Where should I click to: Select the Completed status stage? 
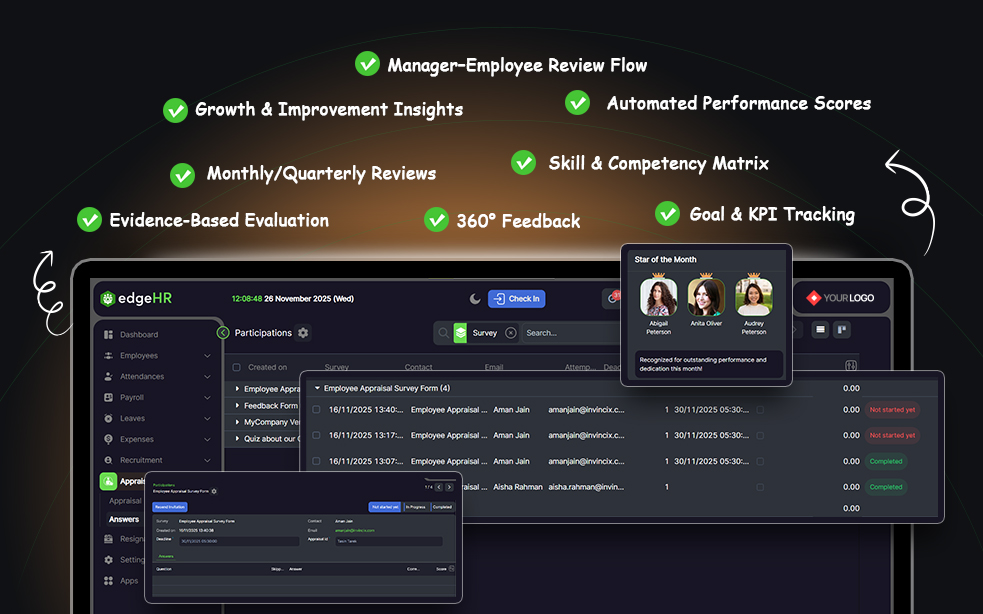pos(442,507)
